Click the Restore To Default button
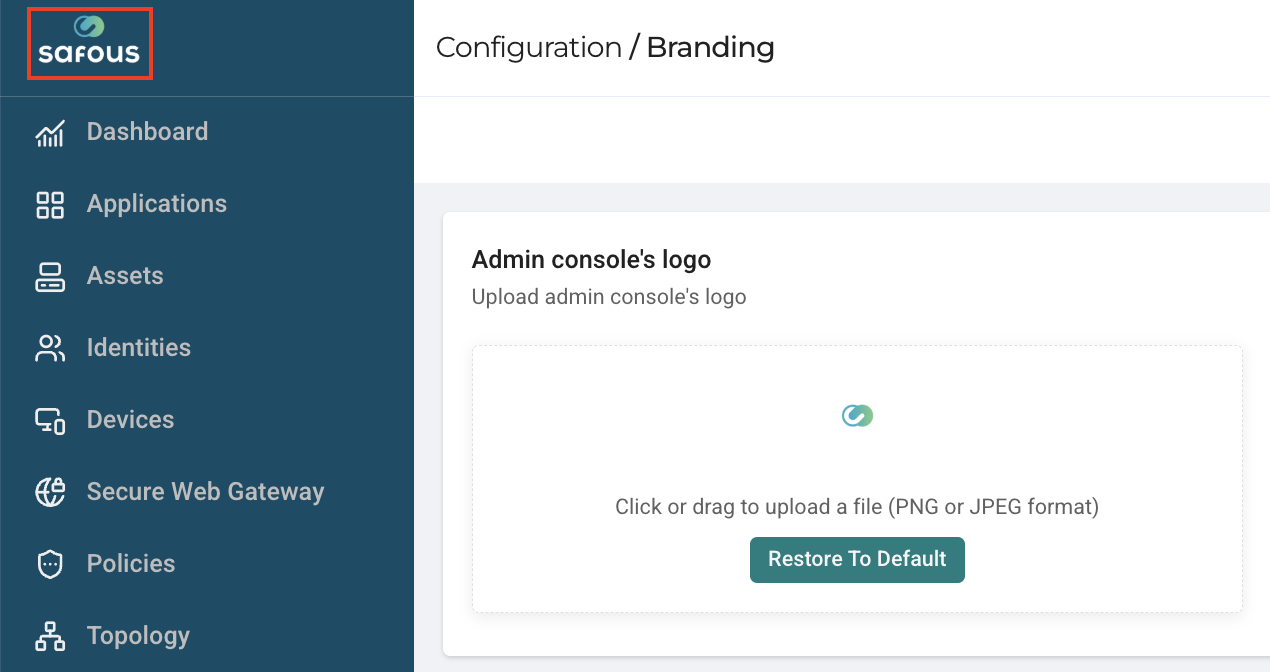This screenshot has width=1270, height=672. (857, 560)
